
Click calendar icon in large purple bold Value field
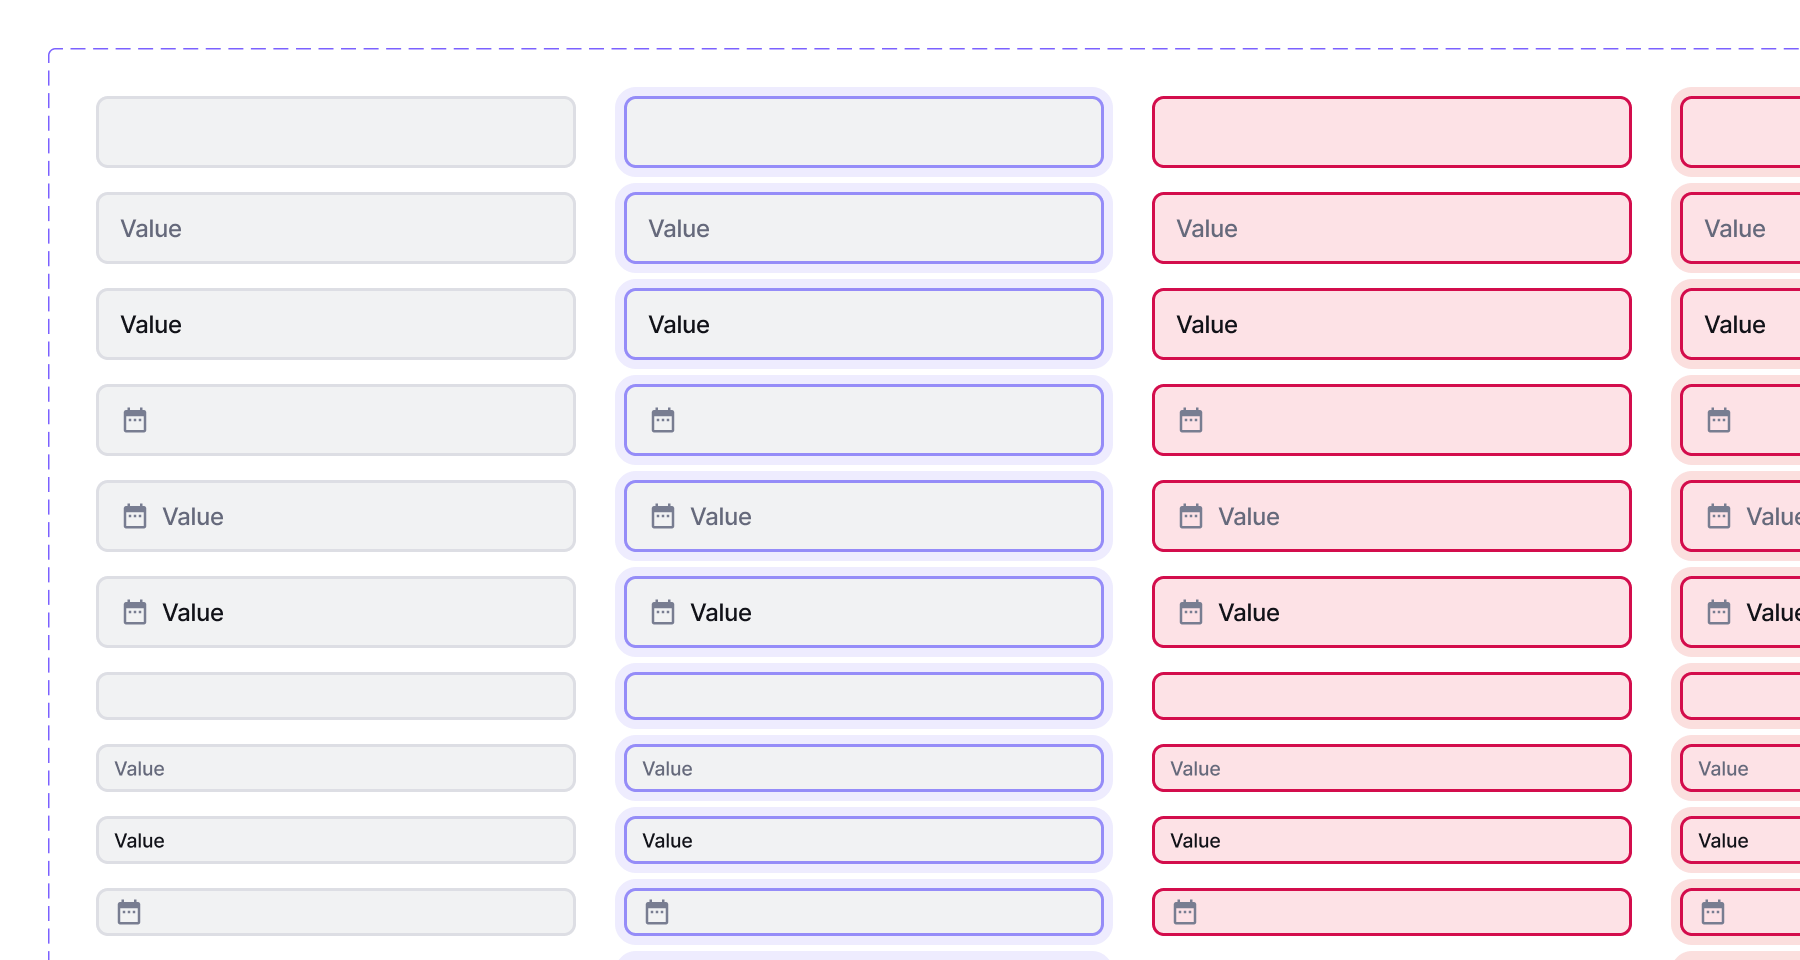pos(663,612)
